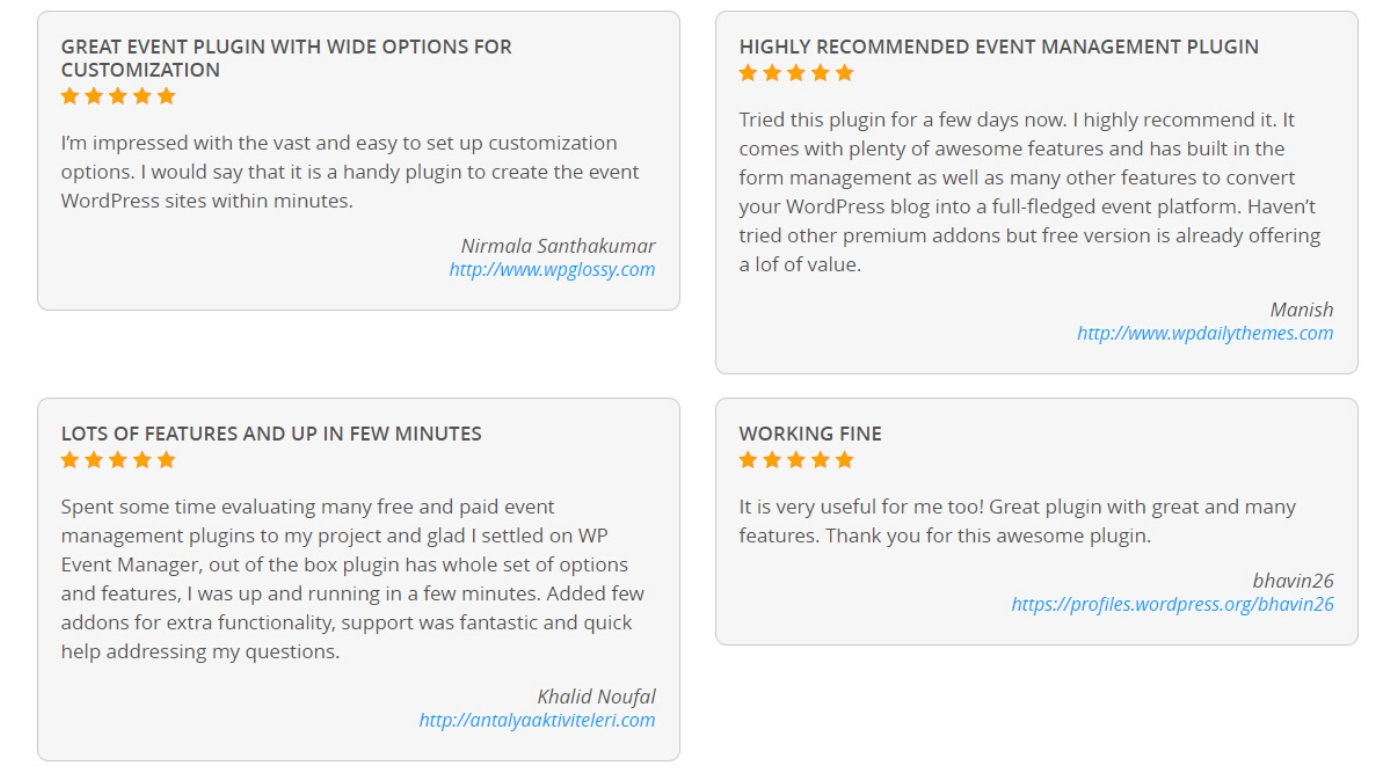Select the Great Event Plugin review title
The width and height of the screenshot is (1398, 769).
(286, 58)
